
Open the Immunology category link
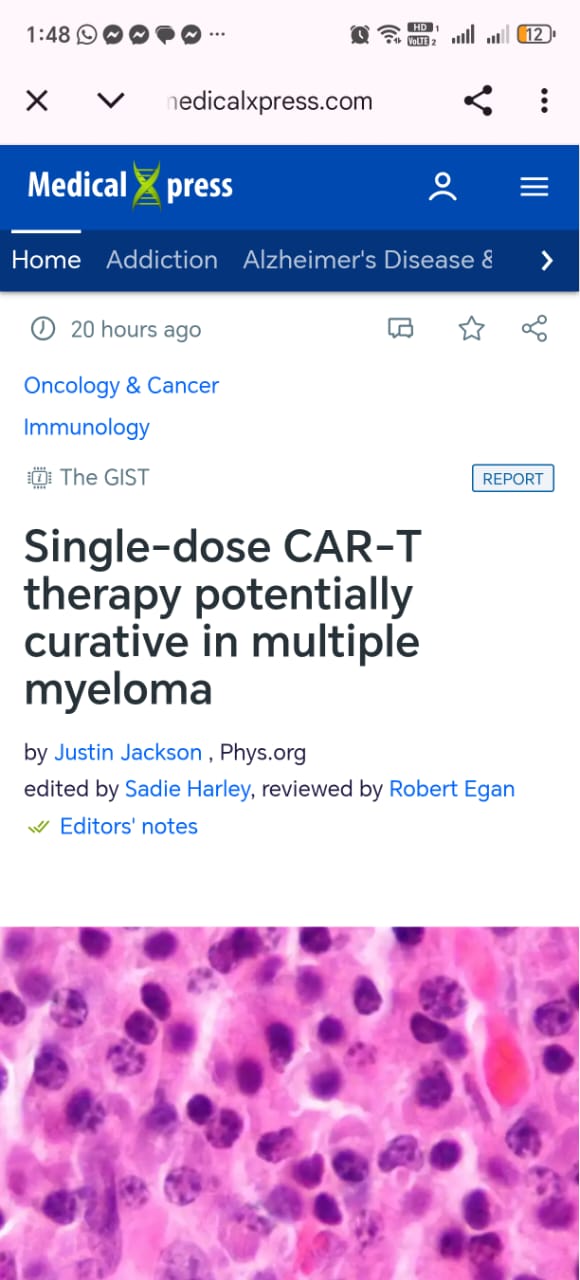87,427
